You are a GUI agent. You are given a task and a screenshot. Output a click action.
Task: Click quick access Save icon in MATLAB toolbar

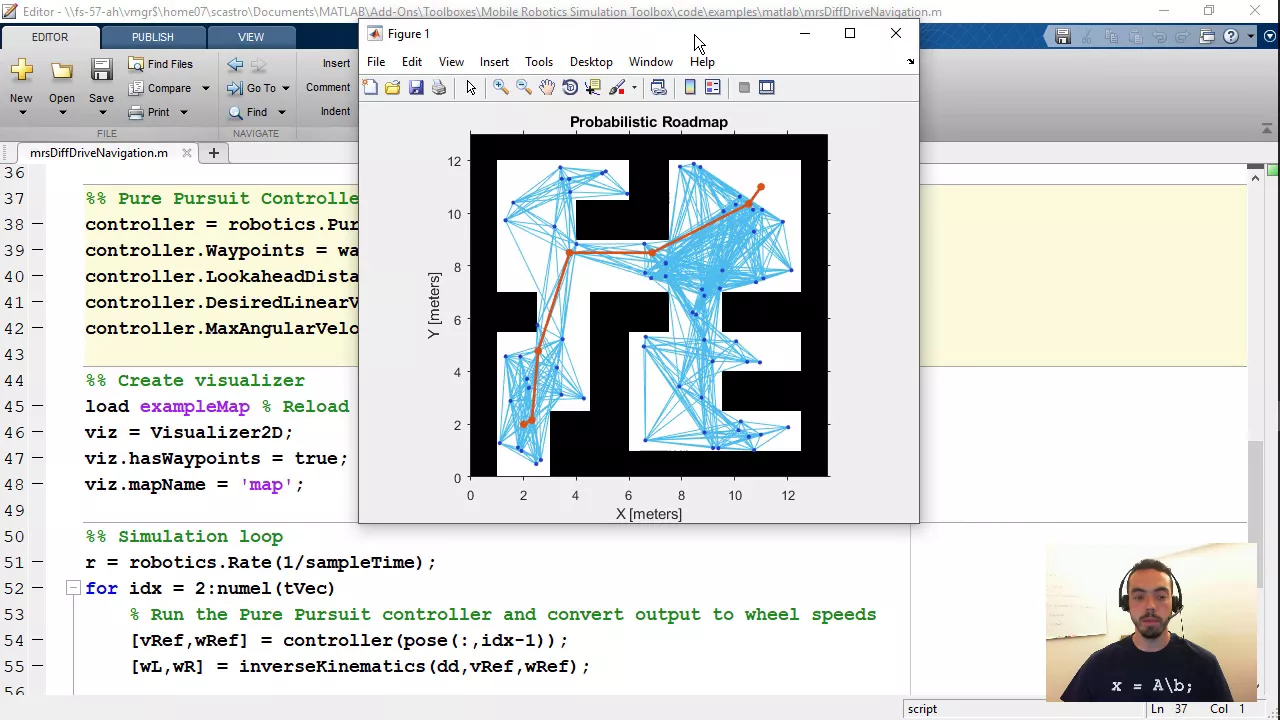coord(1063,37)
